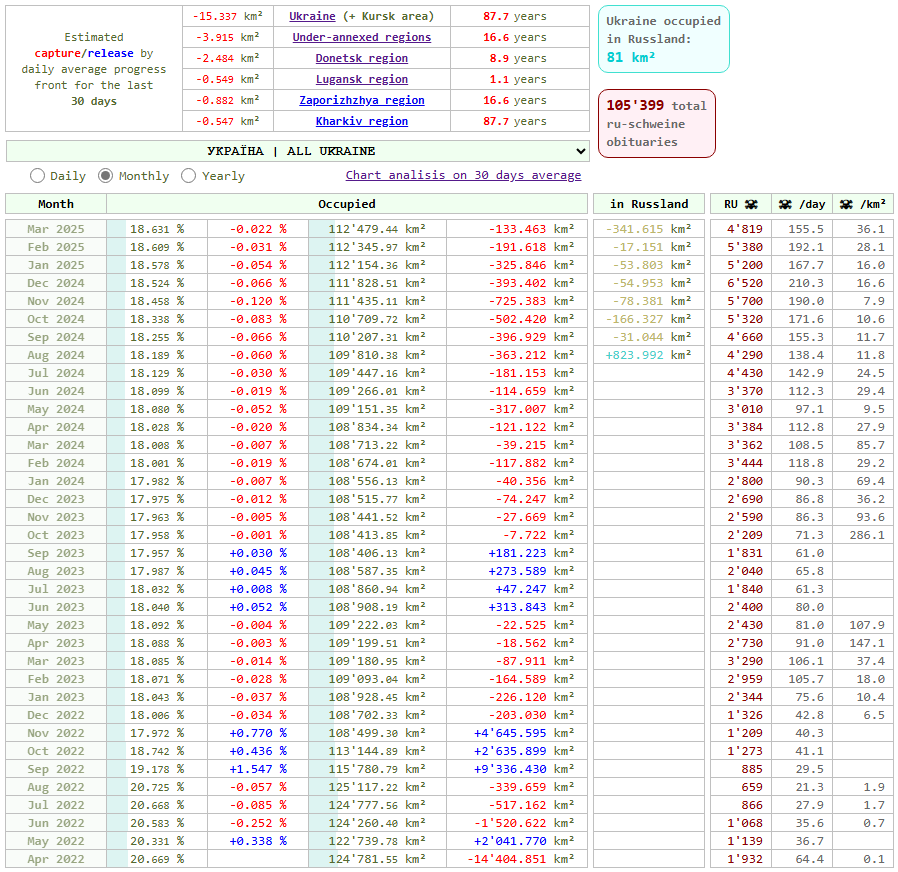Click skull icon in per-km² column header
Viewport: 898px width, 872px height.
tap(846, 204)
